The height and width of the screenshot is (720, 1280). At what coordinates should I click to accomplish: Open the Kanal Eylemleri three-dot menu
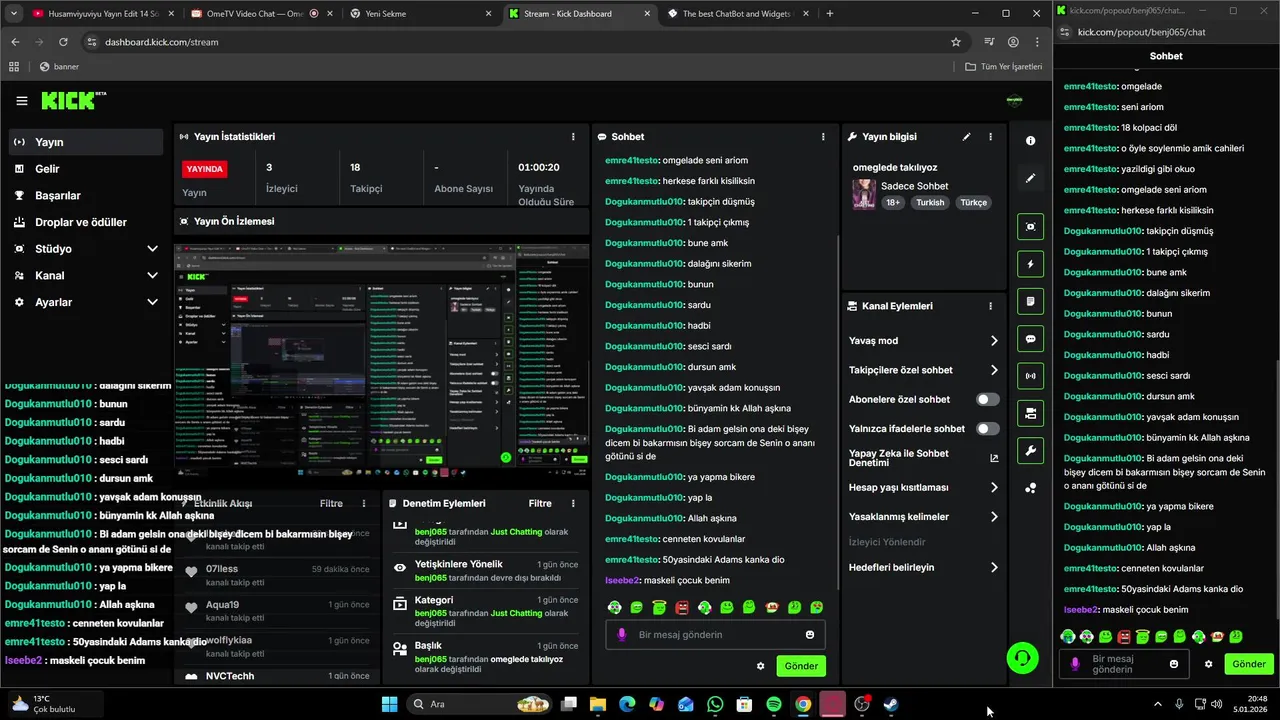point(991,306)
